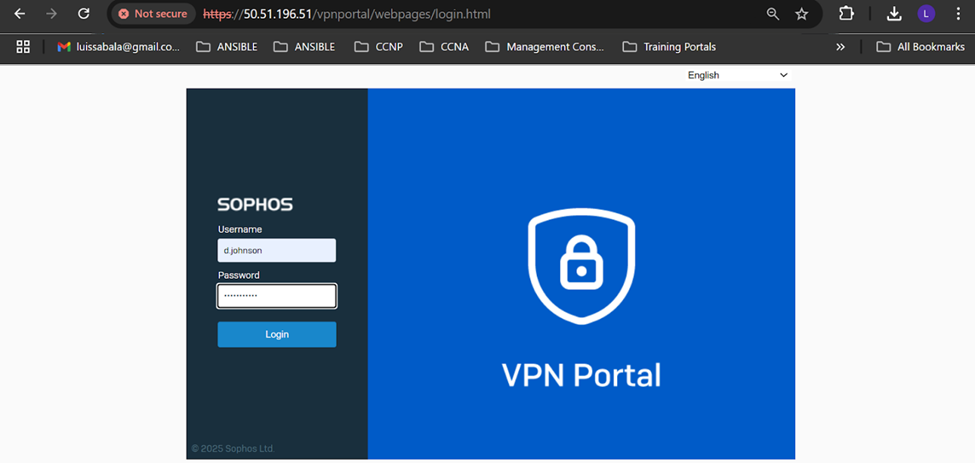
Task: Open the CCNA bookmark folder
Action: click(x=444, y=47)
